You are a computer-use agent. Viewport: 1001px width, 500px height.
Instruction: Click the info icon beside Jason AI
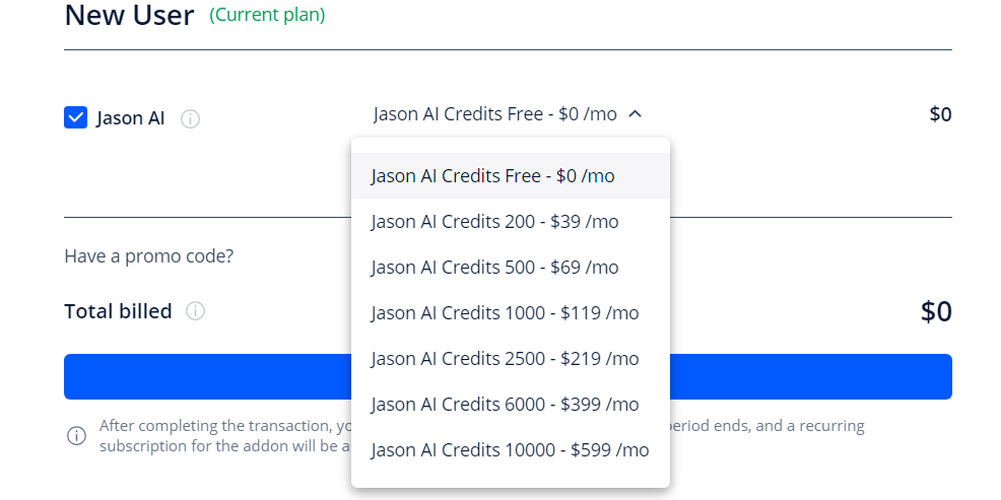click(x=190, y=119)
